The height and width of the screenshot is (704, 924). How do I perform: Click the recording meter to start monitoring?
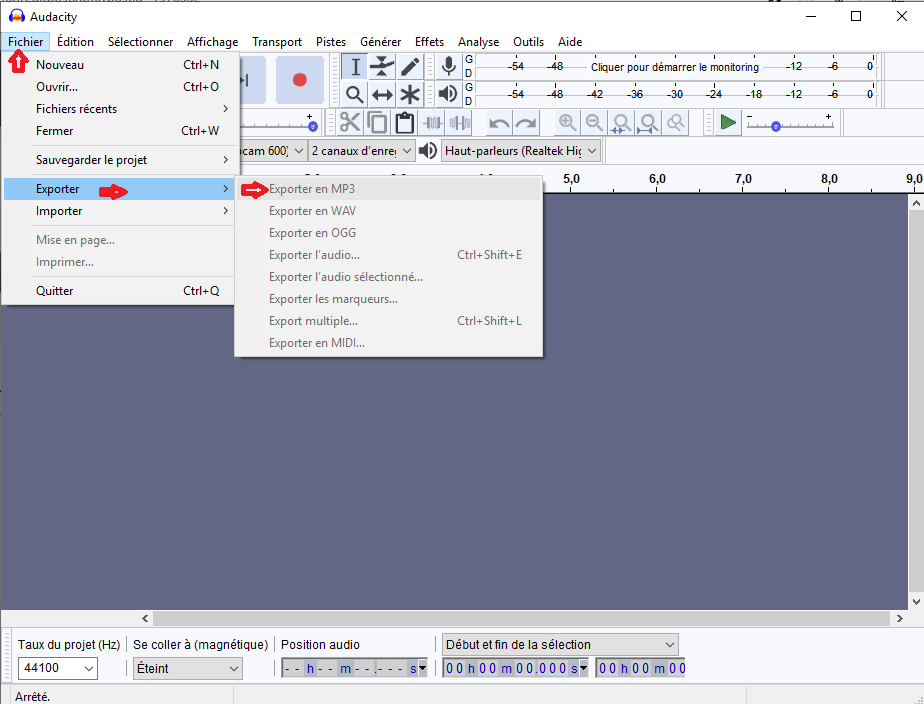[x=674, y=67]
